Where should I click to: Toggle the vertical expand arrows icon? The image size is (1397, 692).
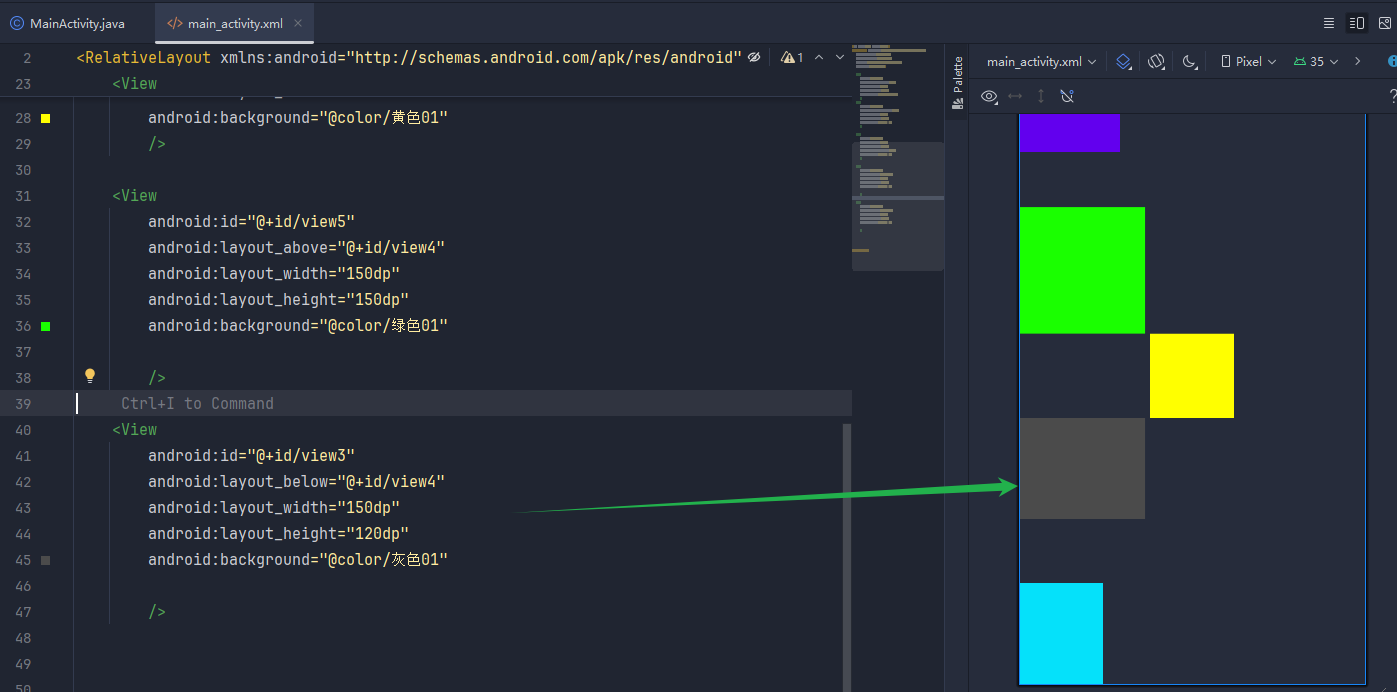tap(1041, 96)
